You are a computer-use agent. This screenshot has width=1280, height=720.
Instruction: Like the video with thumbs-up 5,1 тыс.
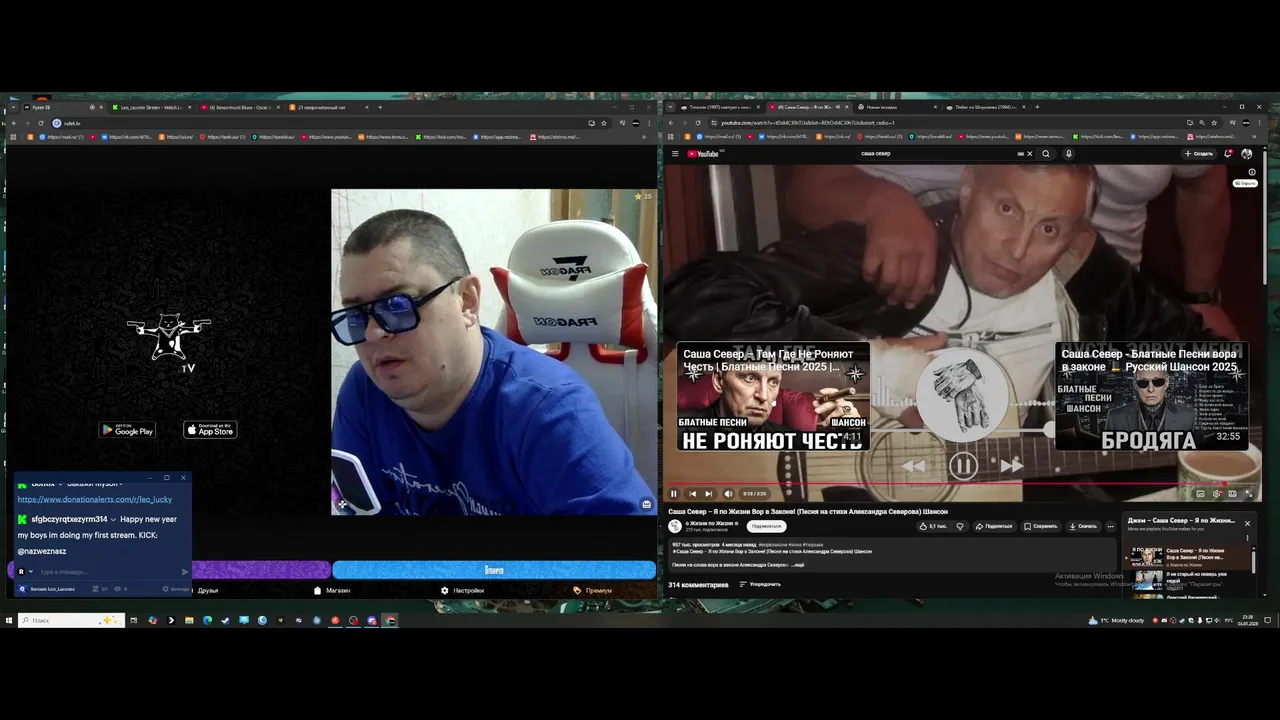click(935, 526)
